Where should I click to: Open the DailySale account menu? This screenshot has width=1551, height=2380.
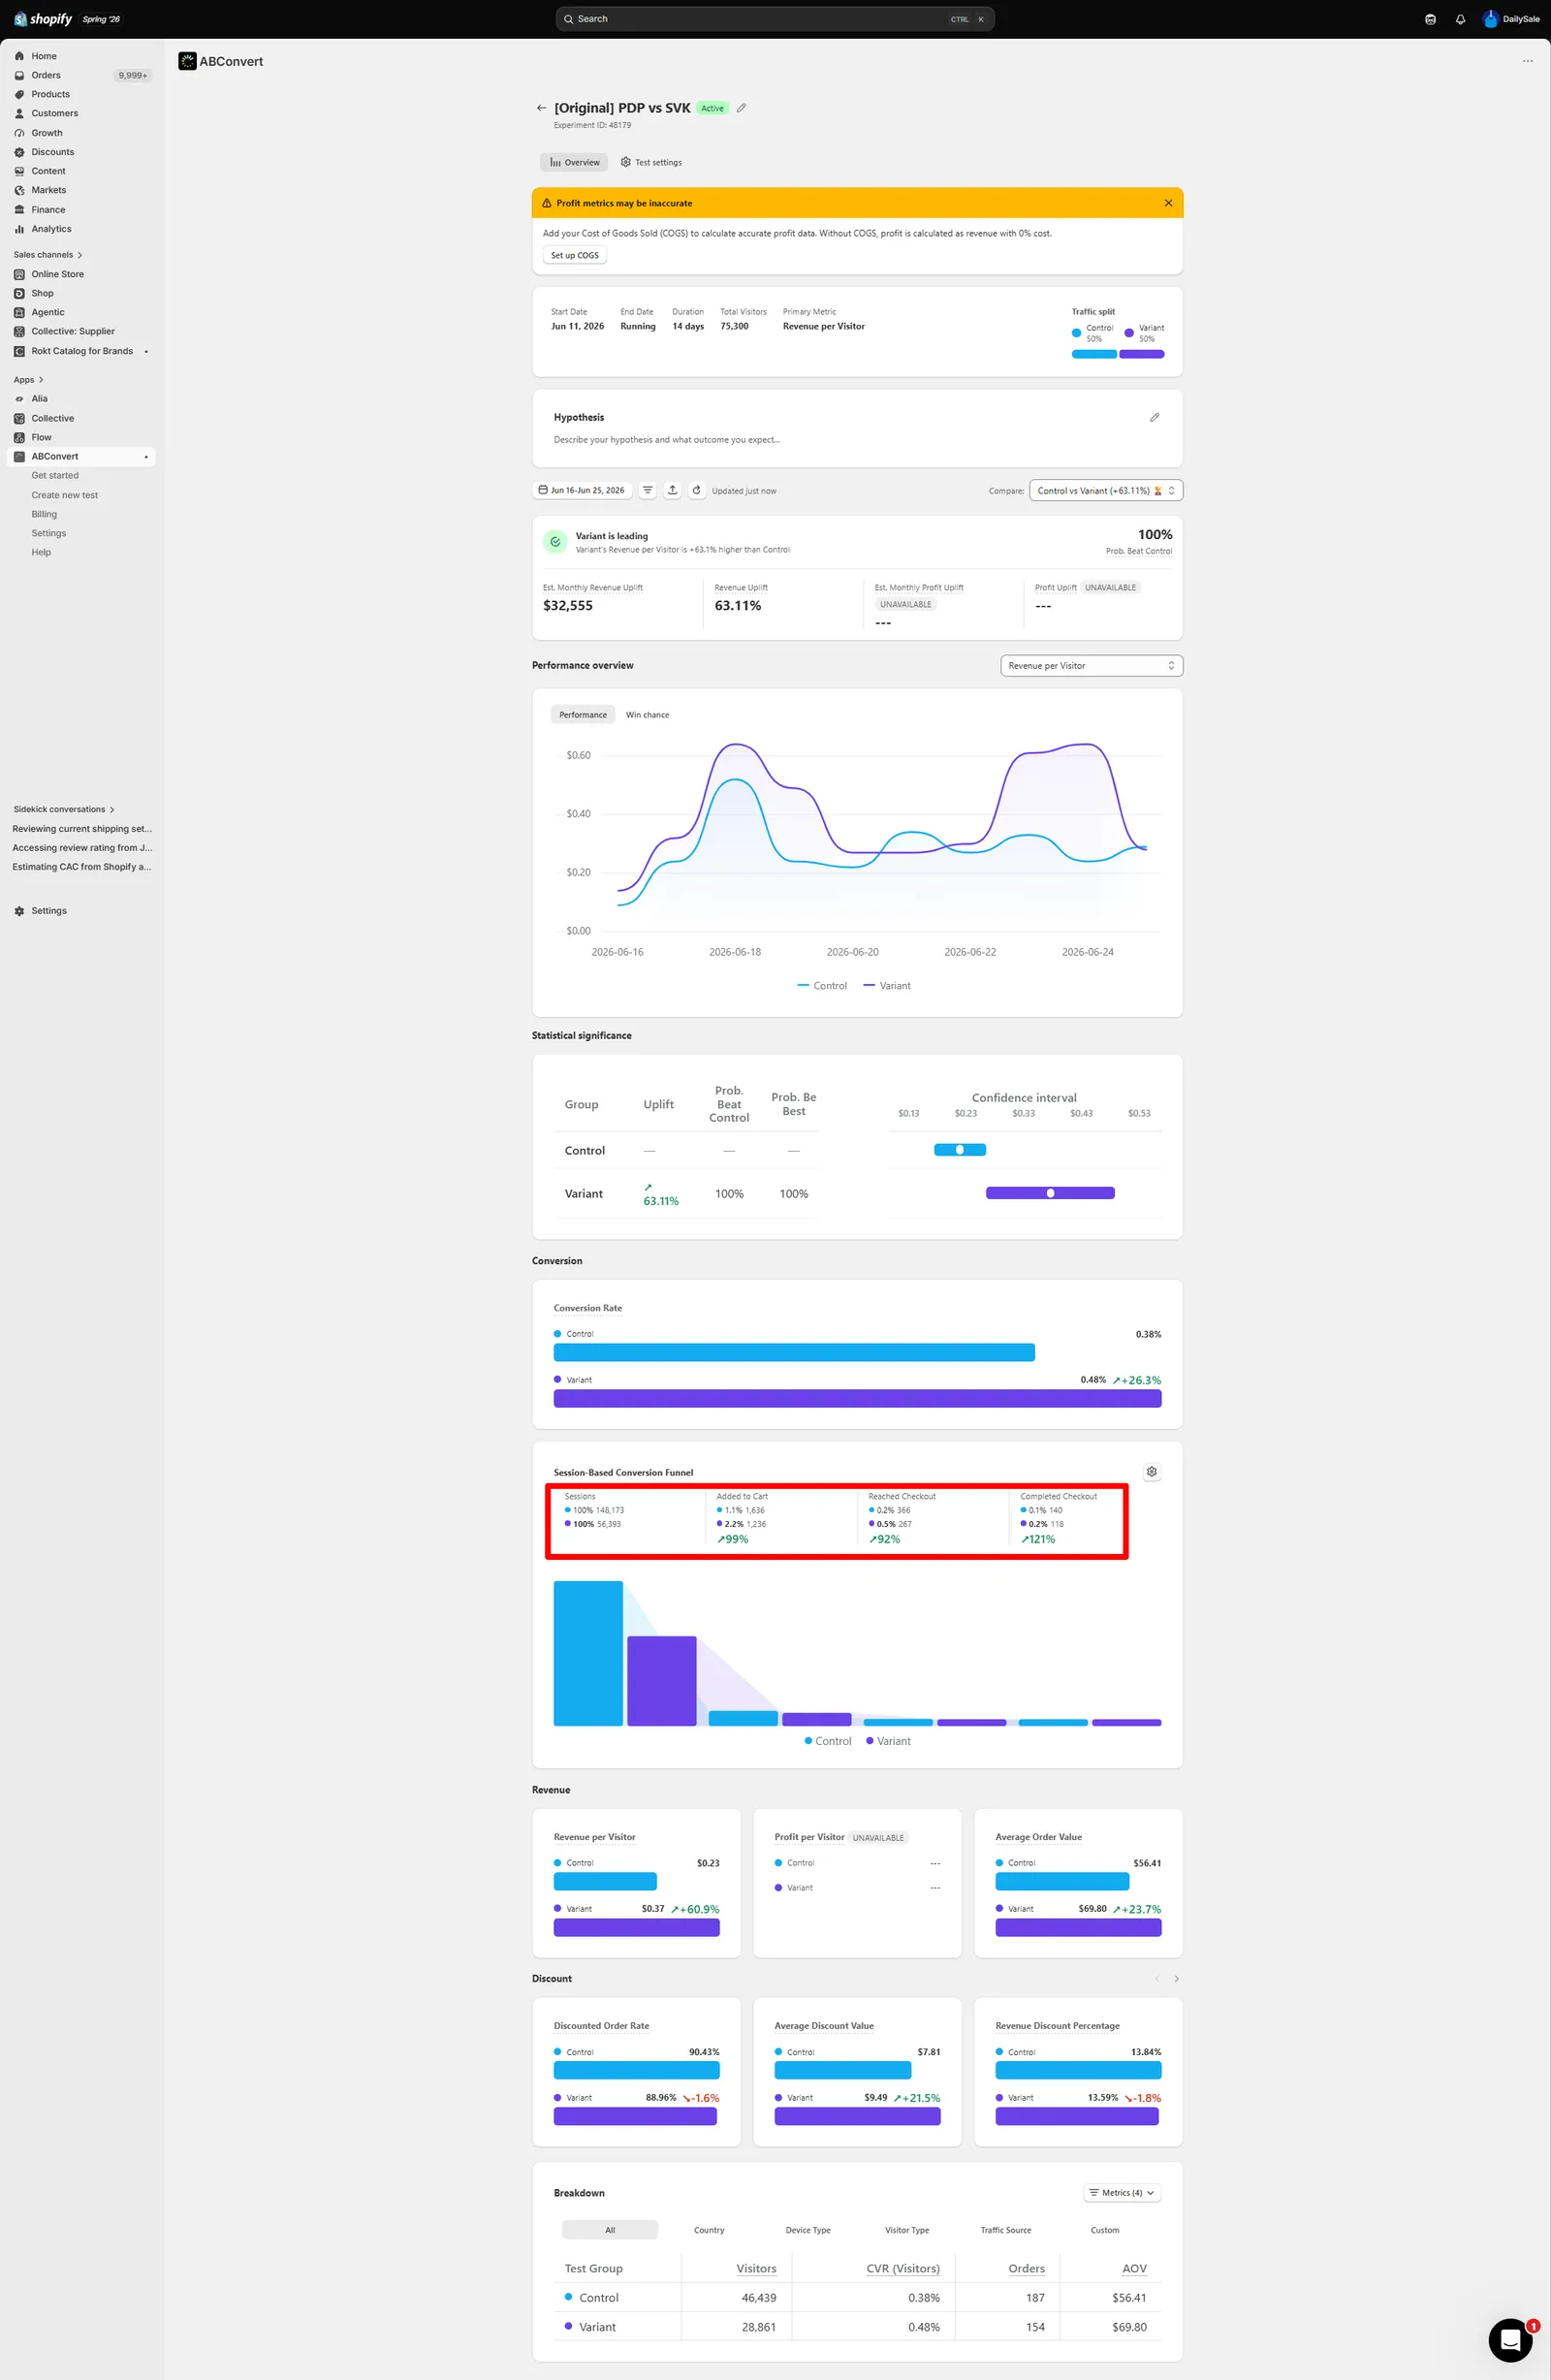pyautogui.click(x=1511, y=19)
